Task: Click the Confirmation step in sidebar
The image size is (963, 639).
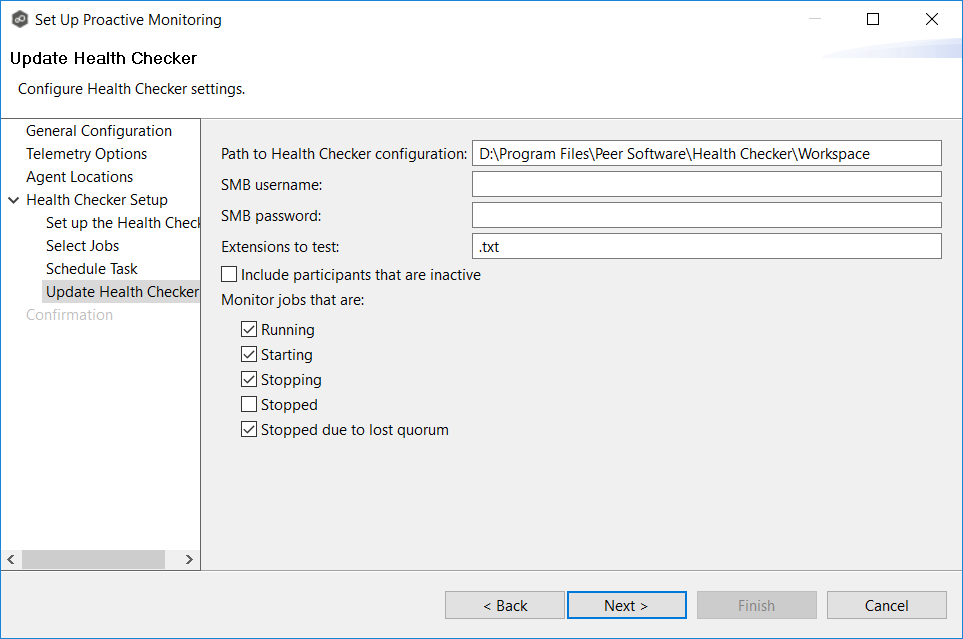Action: point(69,315)
